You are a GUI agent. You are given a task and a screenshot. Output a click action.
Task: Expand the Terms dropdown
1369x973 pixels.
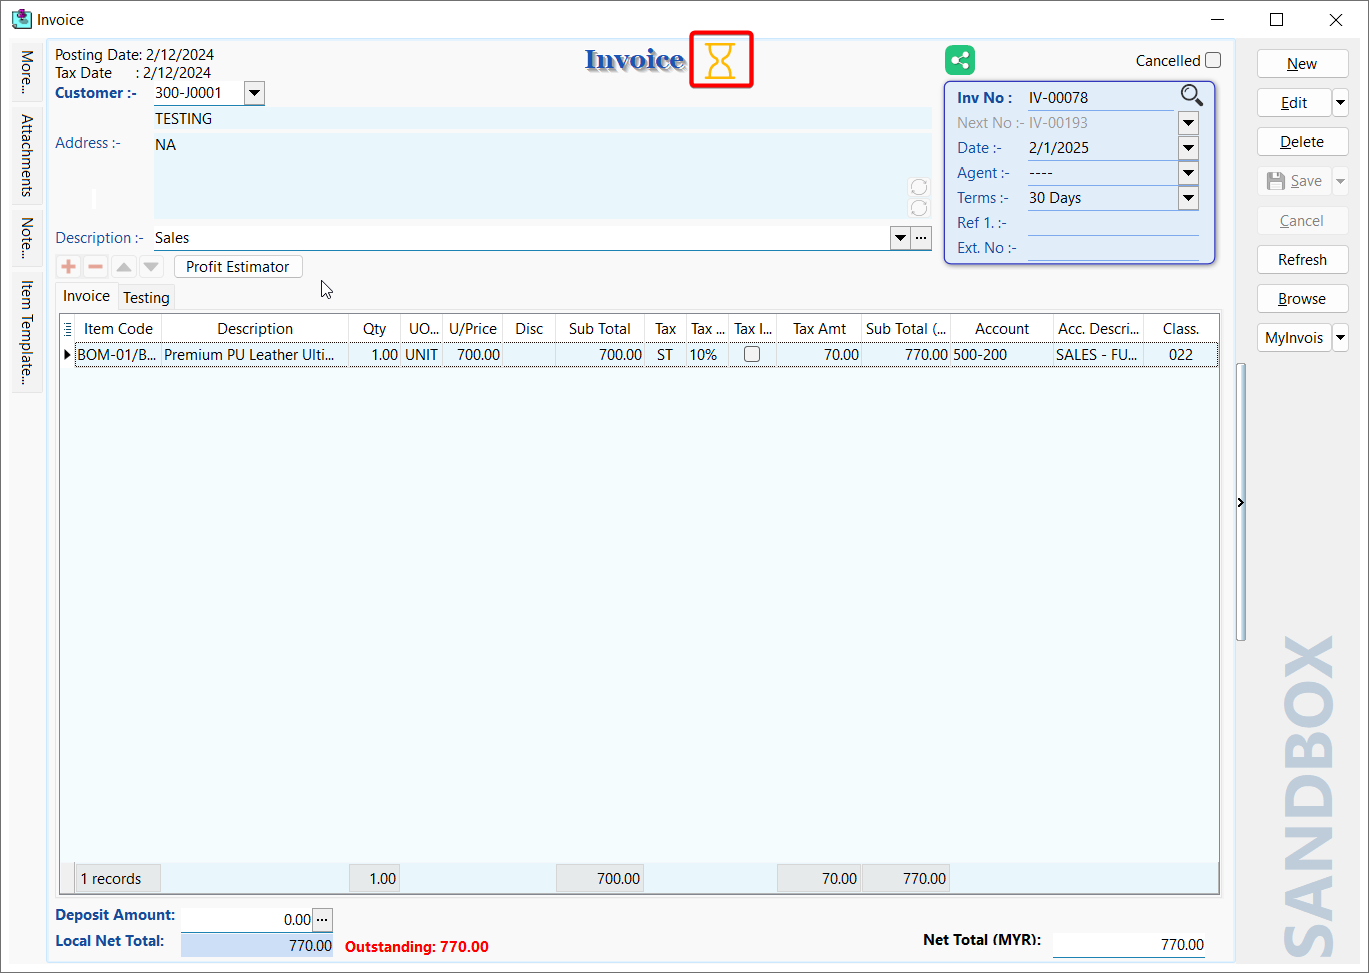1188,198
